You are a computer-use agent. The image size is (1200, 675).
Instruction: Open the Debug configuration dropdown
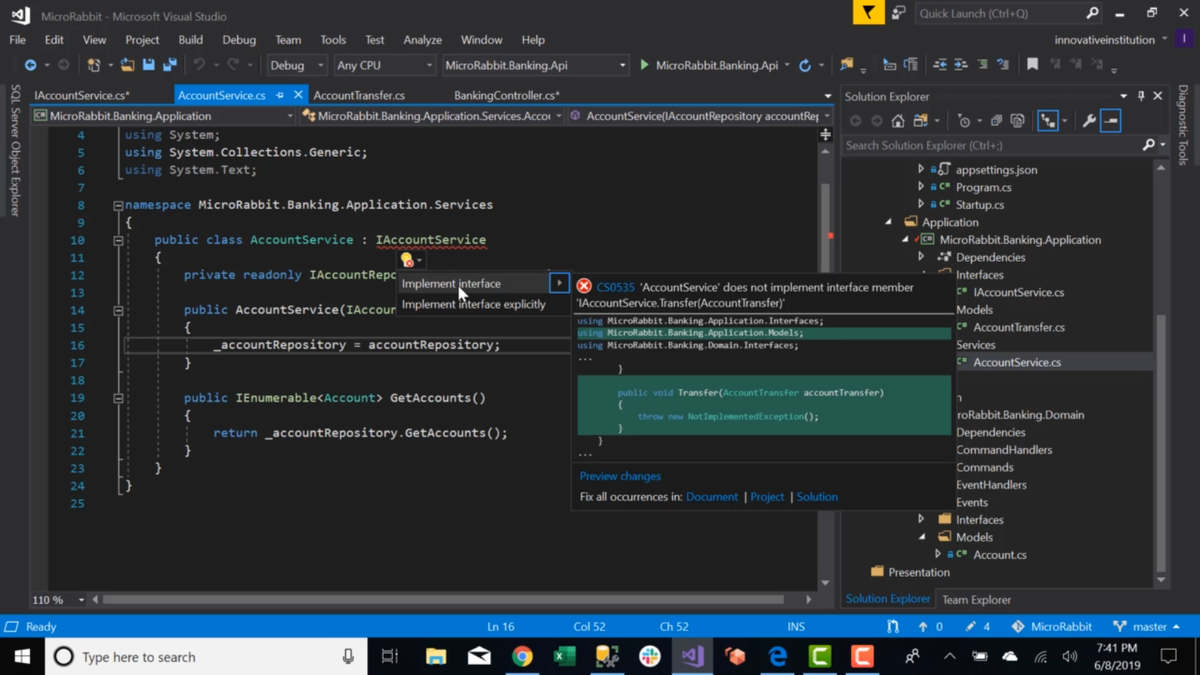(296, 65)
